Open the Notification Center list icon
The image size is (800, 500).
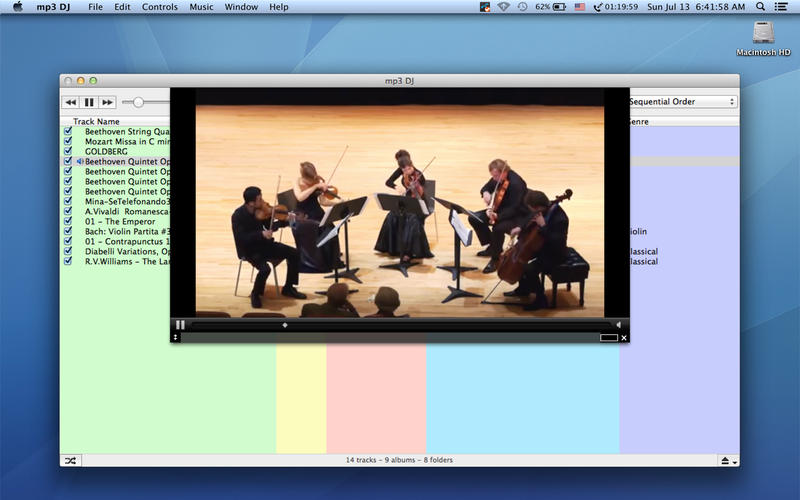[781, 7]
